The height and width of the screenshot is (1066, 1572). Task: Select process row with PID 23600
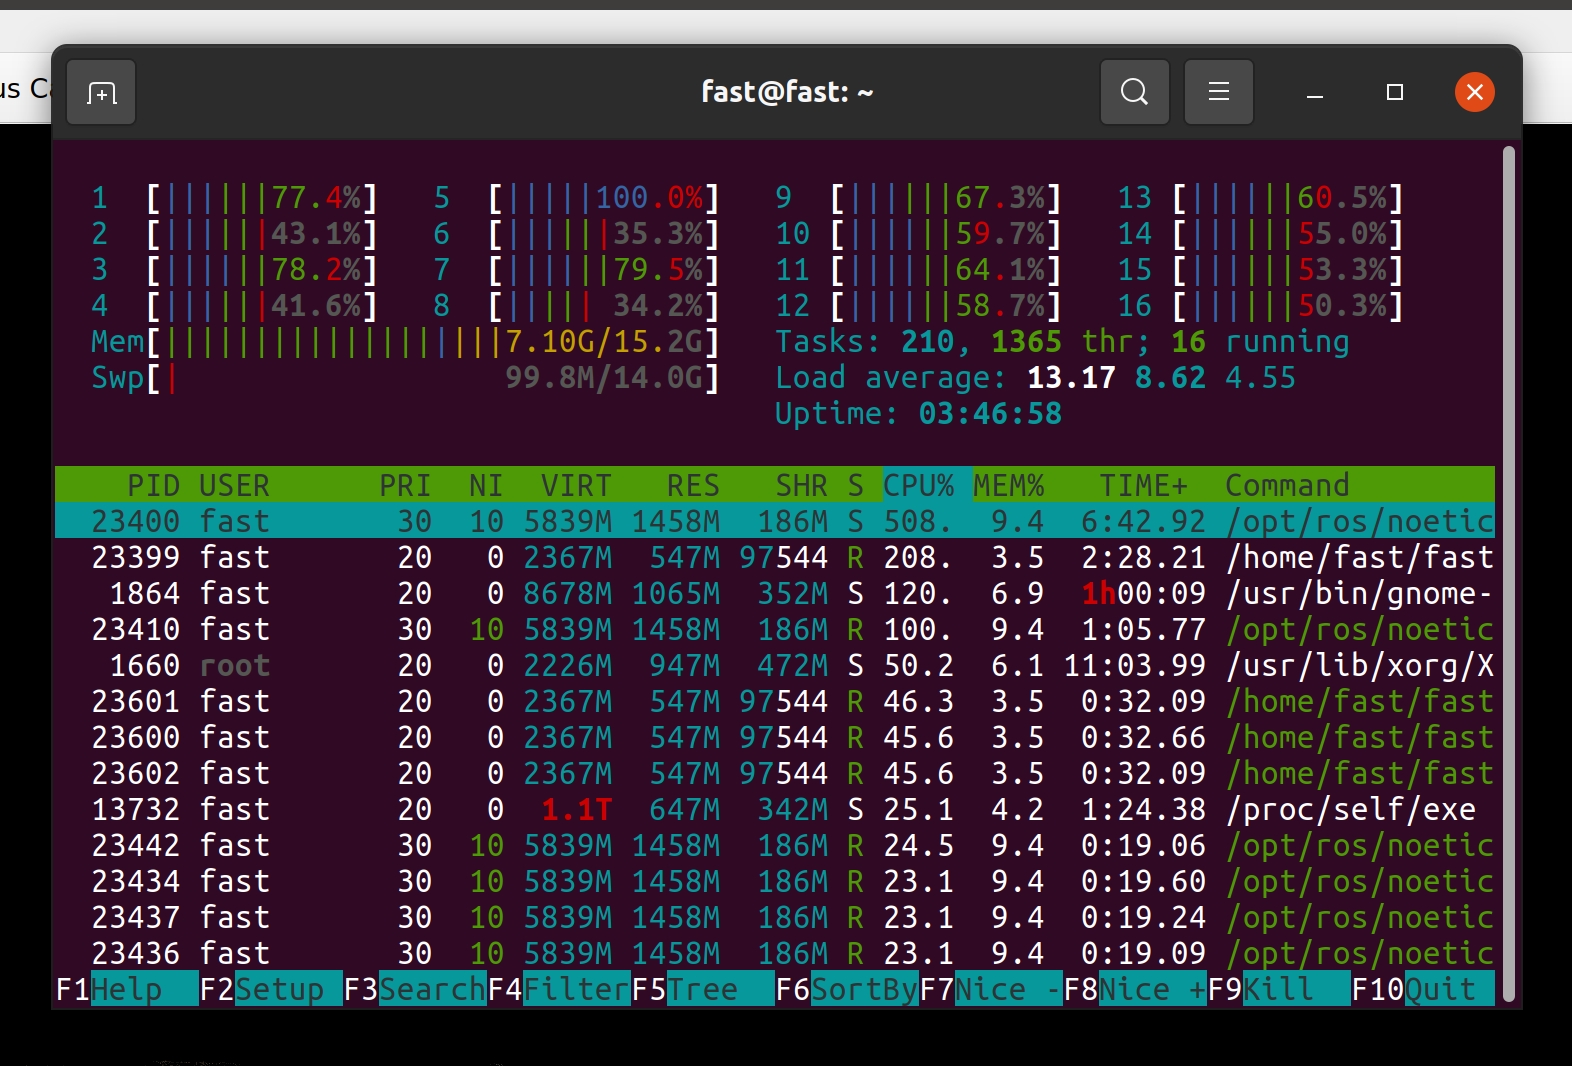tap(775, 737)
